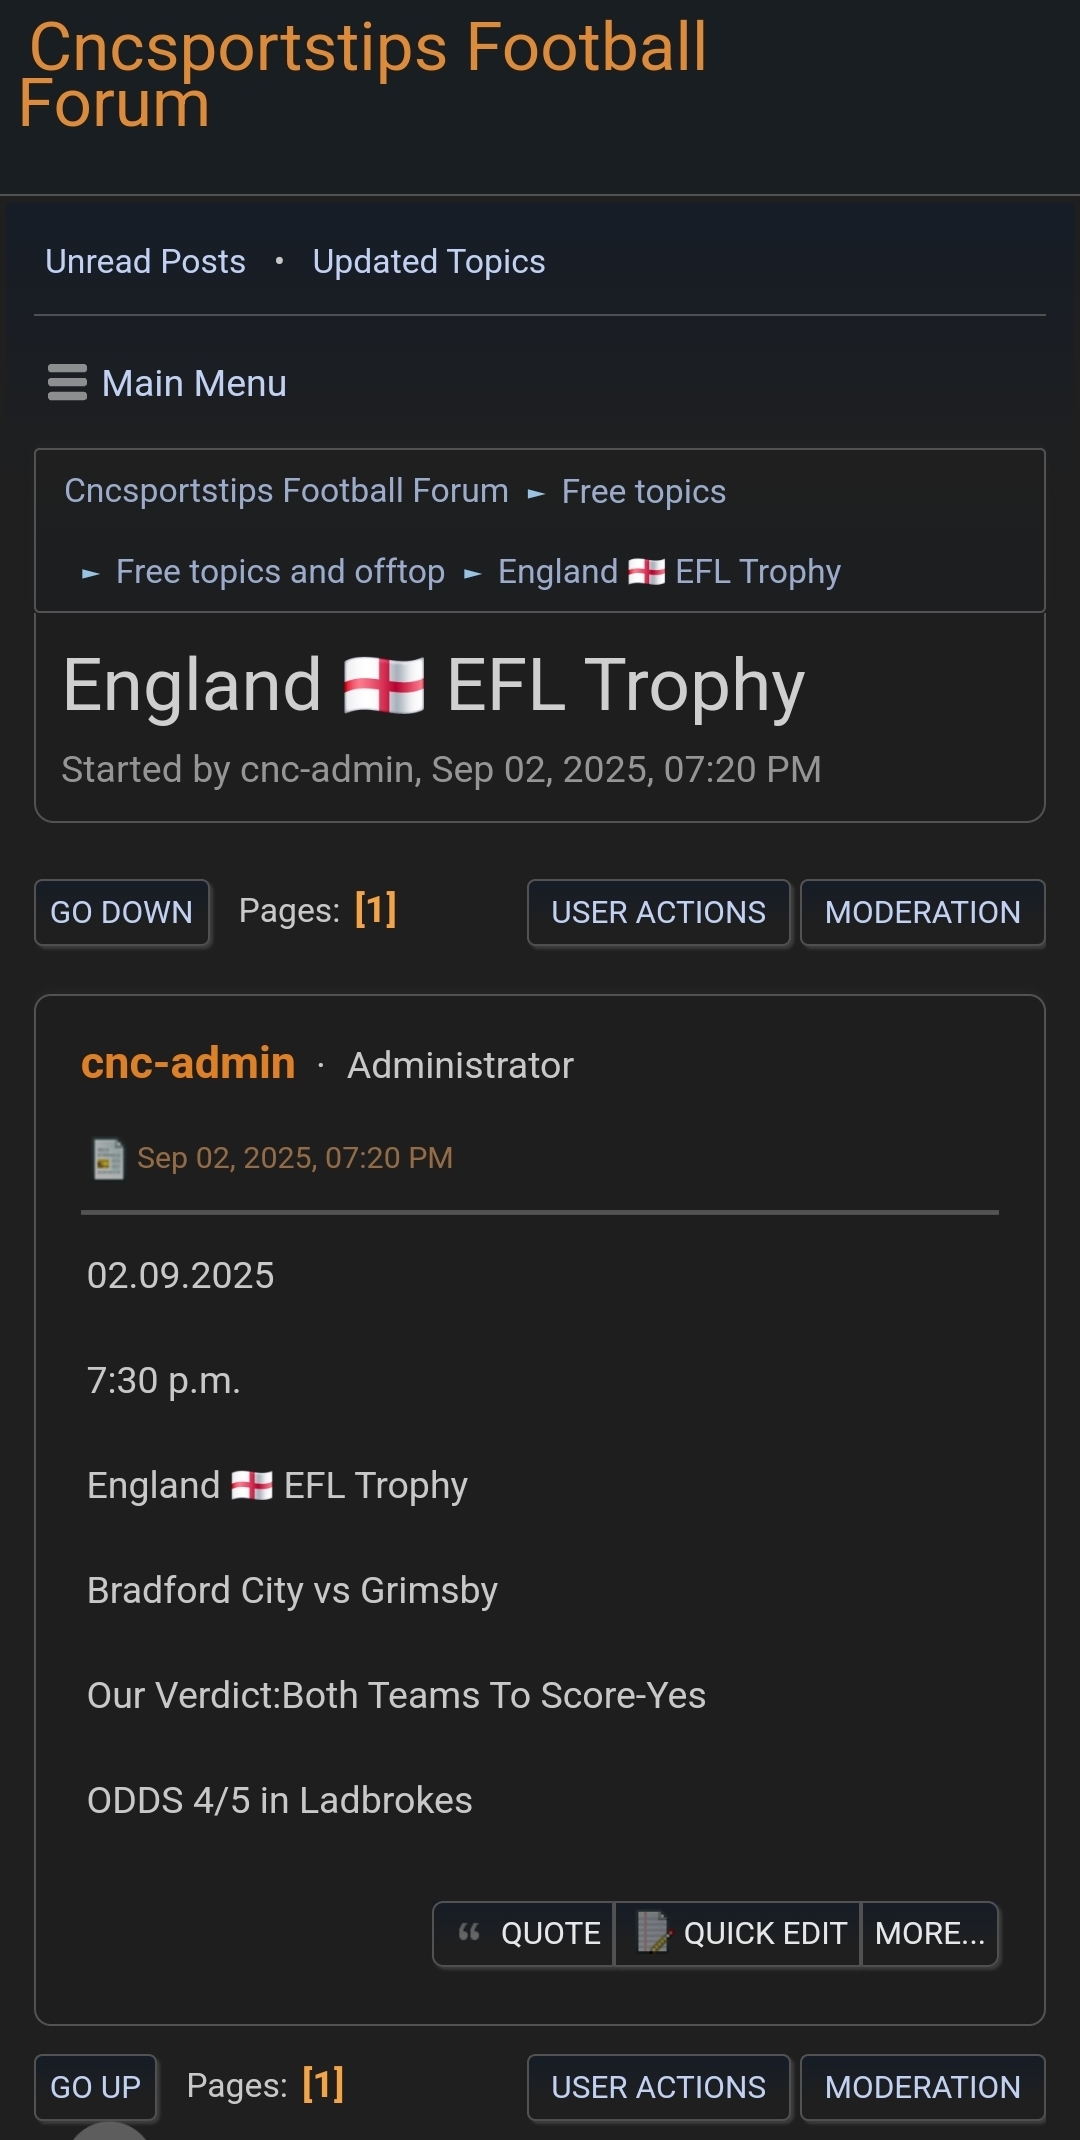Open the Main Menu hamburger icon
Screen dimensions: 1080x2140
point(67,383)
